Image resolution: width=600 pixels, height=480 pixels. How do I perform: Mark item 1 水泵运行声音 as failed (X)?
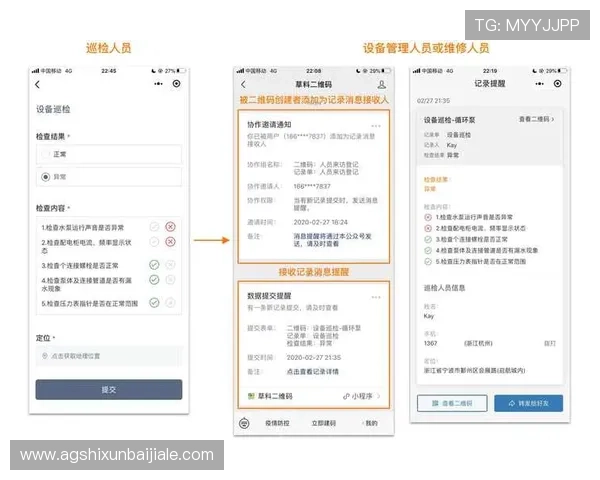170,227
